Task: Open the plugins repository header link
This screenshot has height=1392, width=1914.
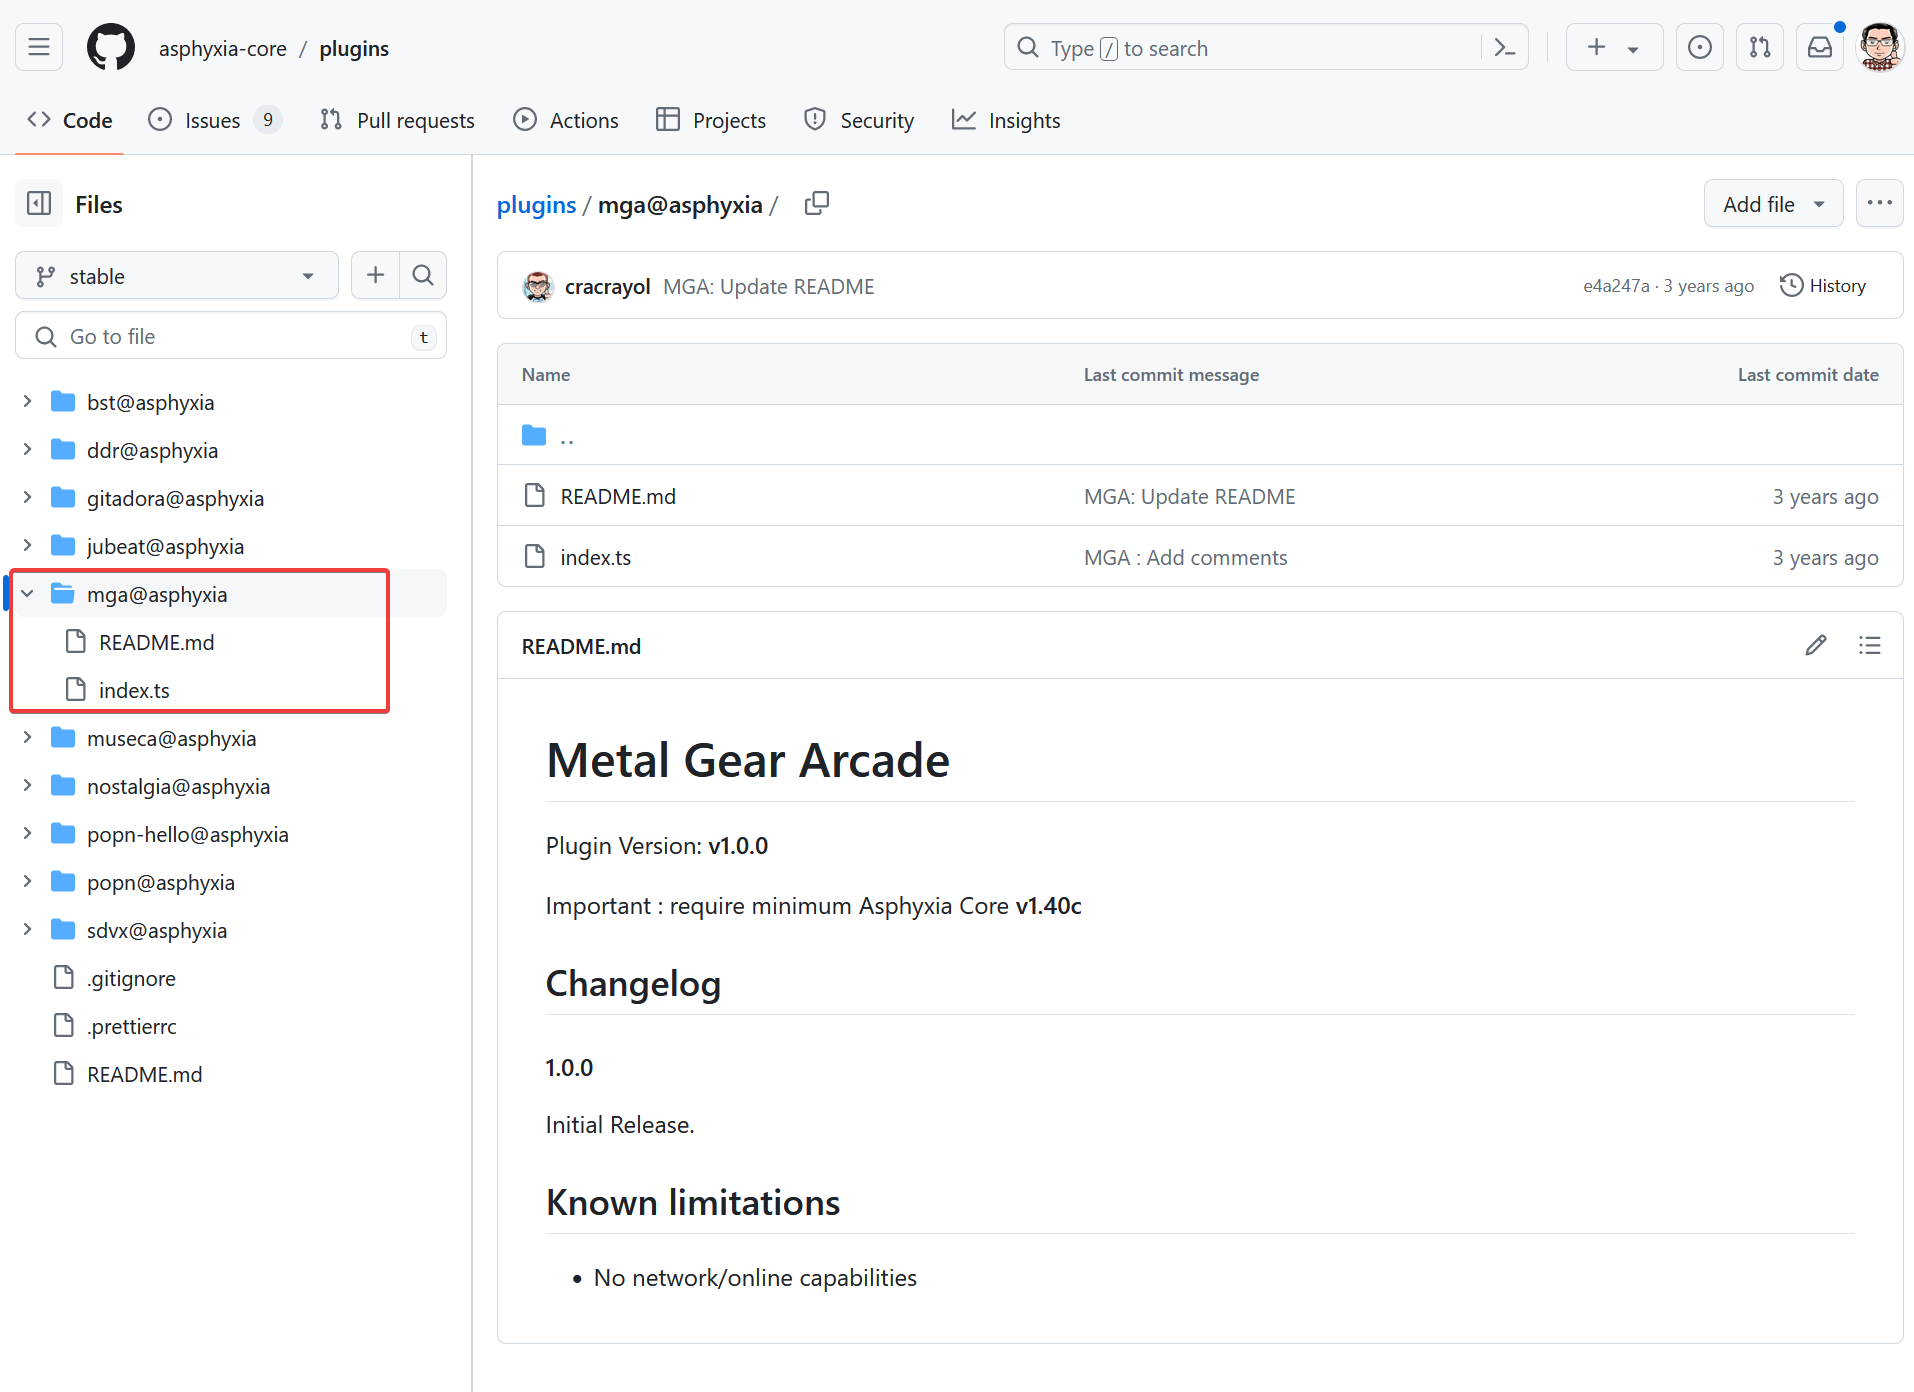Action: (354, 48)
